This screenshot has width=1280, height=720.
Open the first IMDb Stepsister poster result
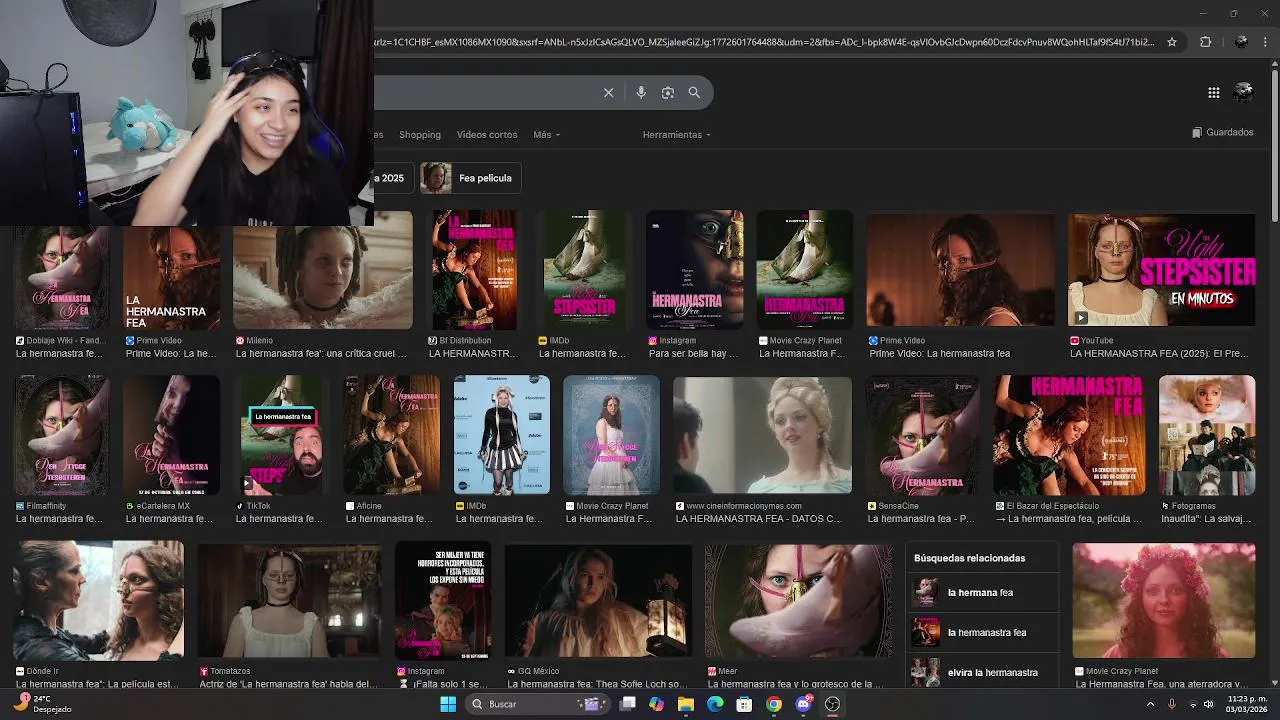(x=585, y=270)
